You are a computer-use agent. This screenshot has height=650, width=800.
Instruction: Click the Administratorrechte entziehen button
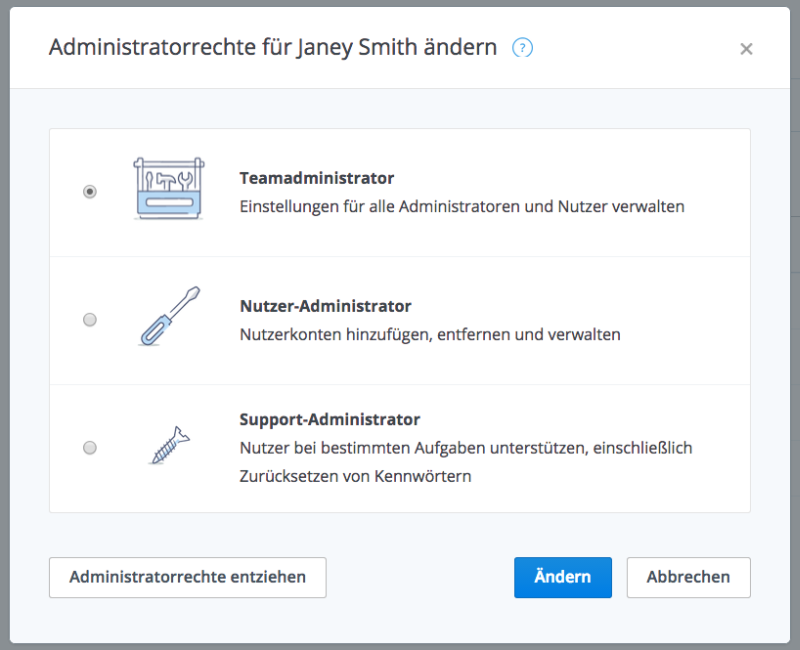point(188,578)
